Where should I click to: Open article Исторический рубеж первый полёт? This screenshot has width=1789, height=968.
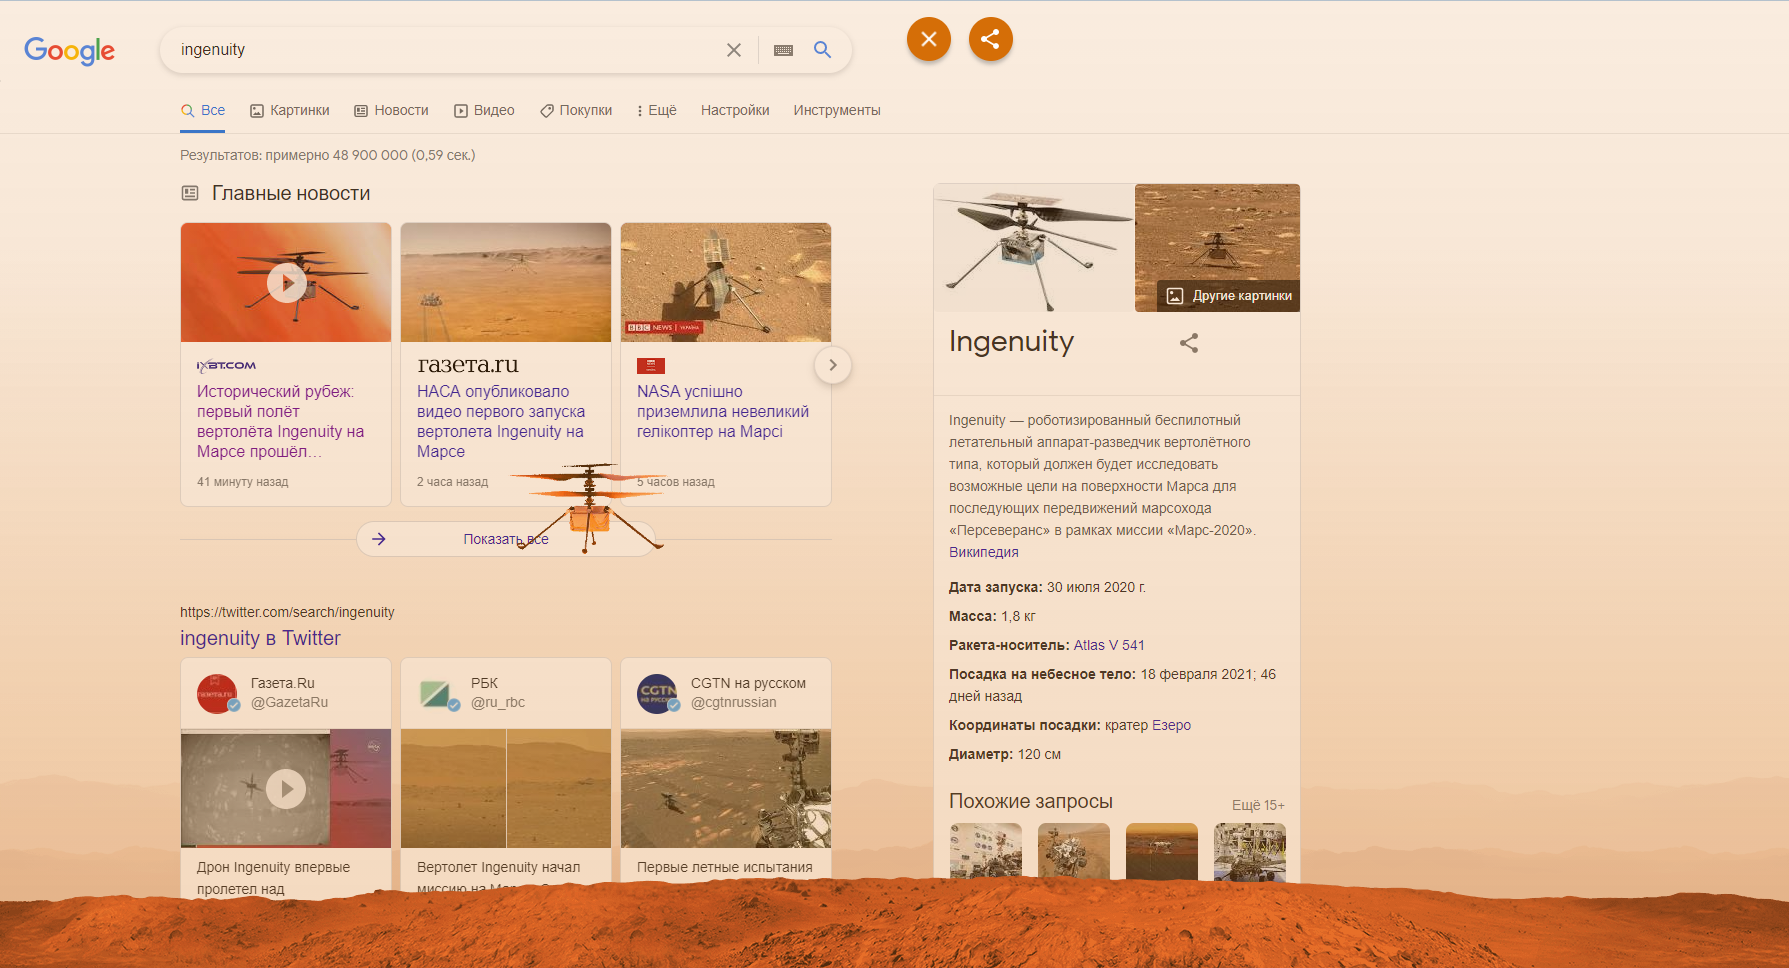coord(281,422)
